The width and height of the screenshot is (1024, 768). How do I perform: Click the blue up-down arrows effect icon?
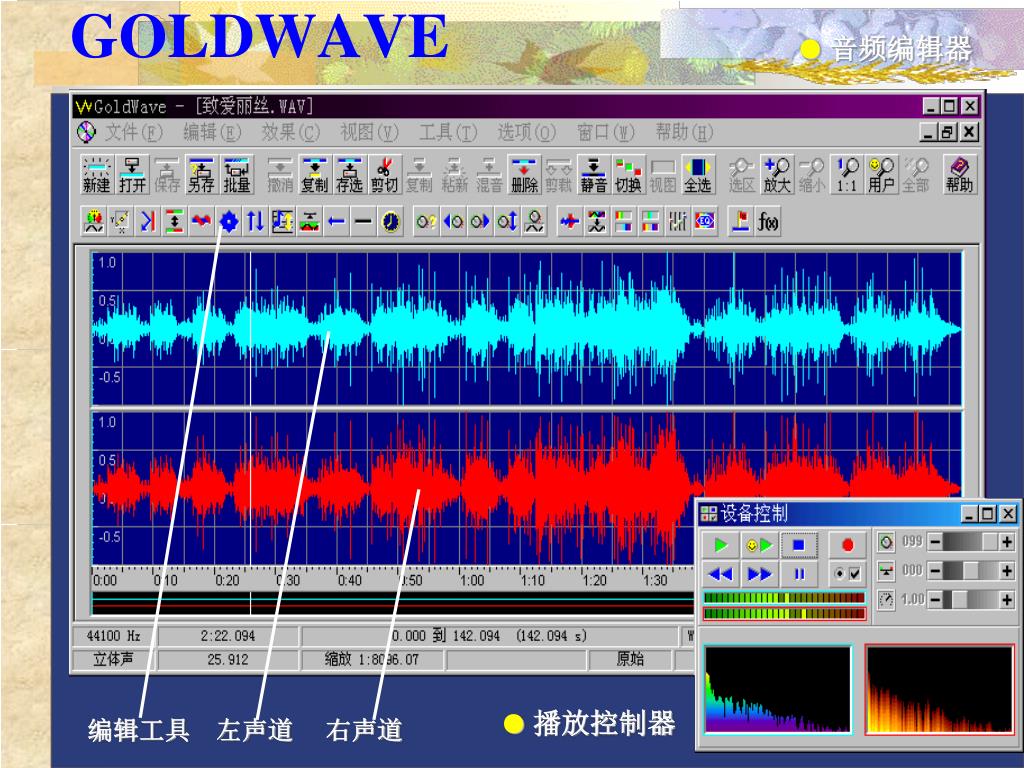(x=255, y=221)
